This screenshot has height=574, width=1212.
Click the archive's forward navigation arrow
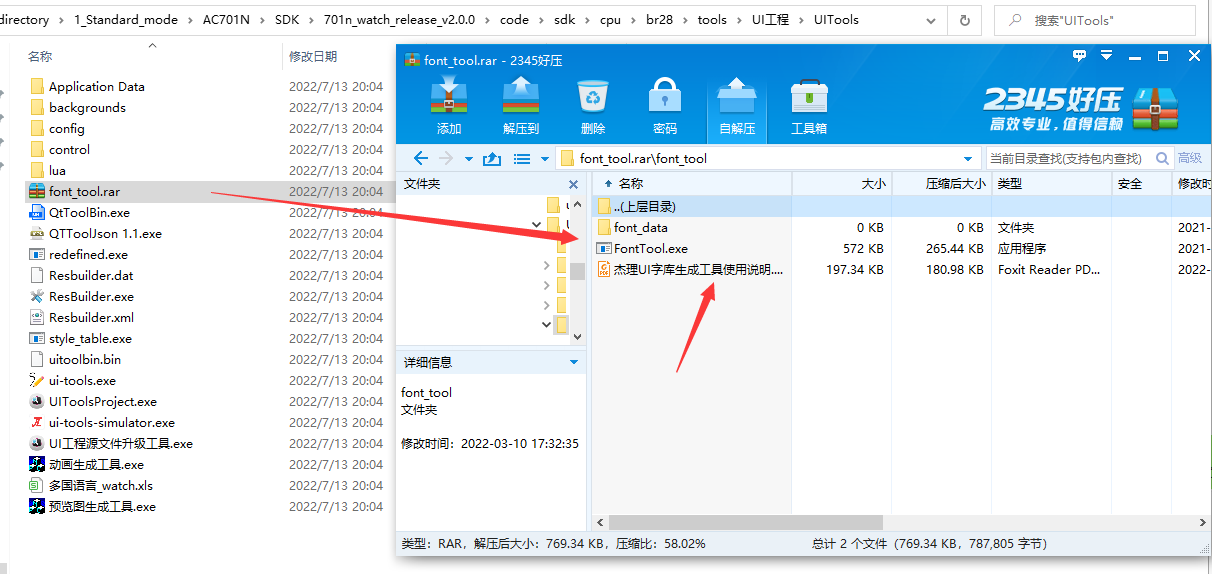click(x=446, y=158)
